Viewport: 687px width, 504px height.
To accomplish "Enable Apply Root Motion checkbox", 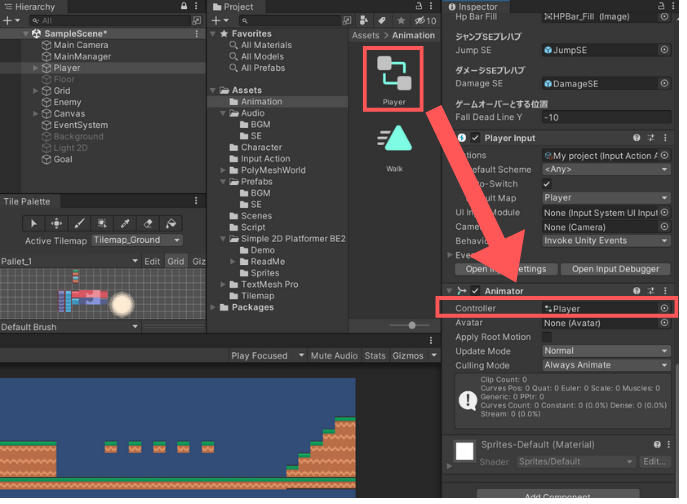I will (547, 337).
